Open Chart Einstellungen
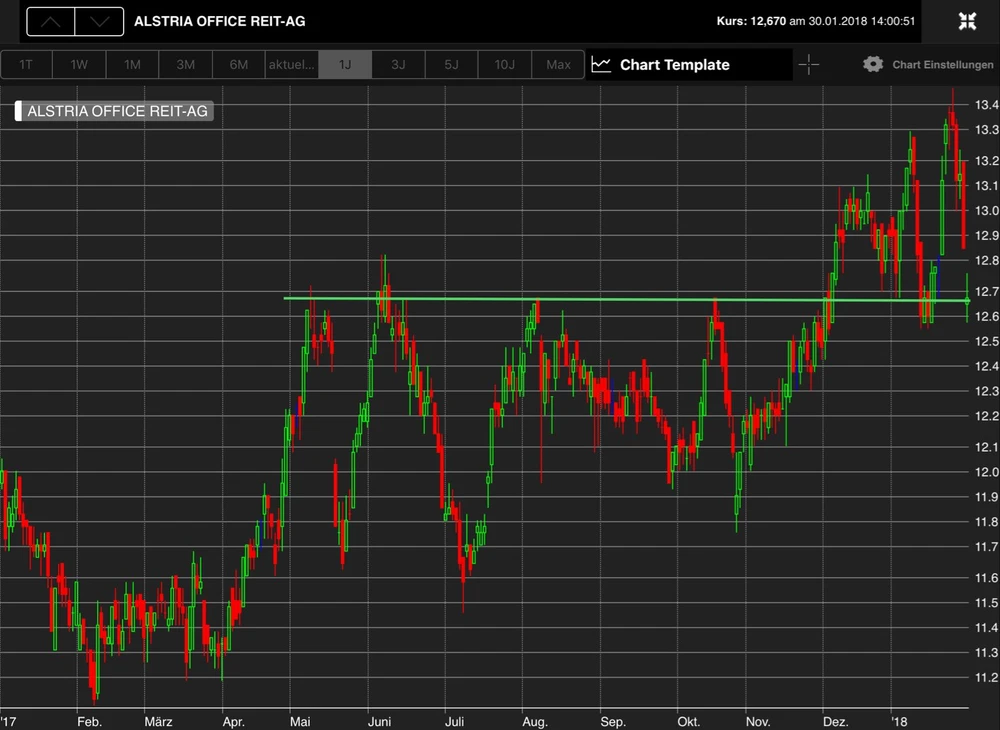 click(943, 65)
